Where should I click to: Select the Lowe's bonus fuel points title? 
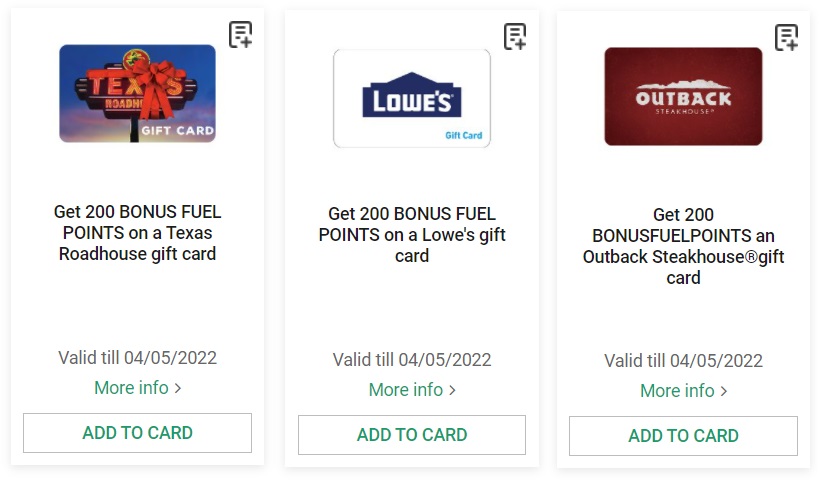(412, 235)
